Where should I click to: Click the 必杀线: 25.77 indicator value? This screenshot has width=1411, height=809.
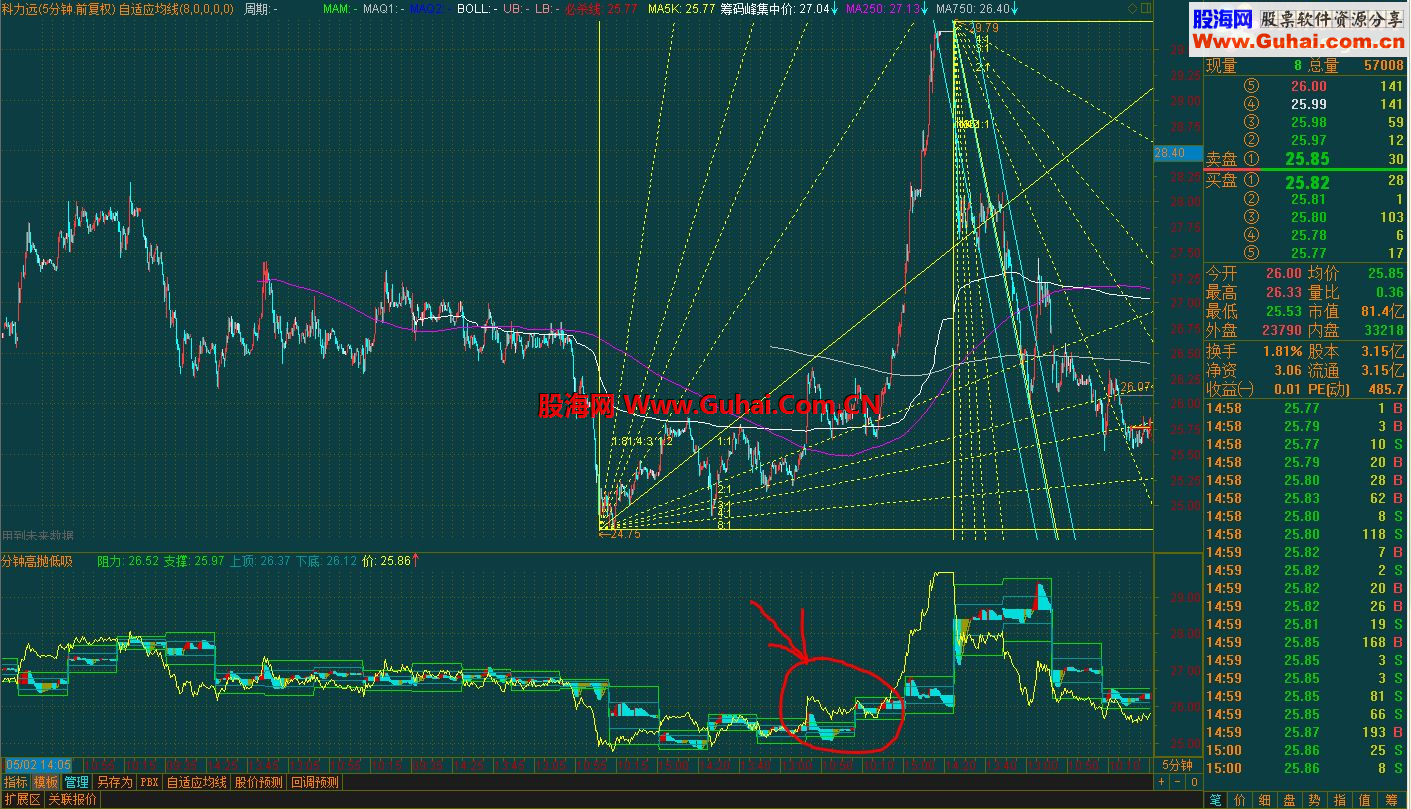(601, 8)
